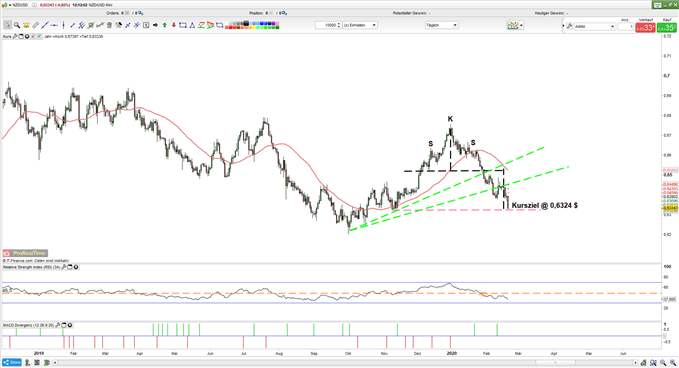Click the K head label on chart
This screenshot has height=368, width=679.
pyautogui.click(x=450, y=119)
